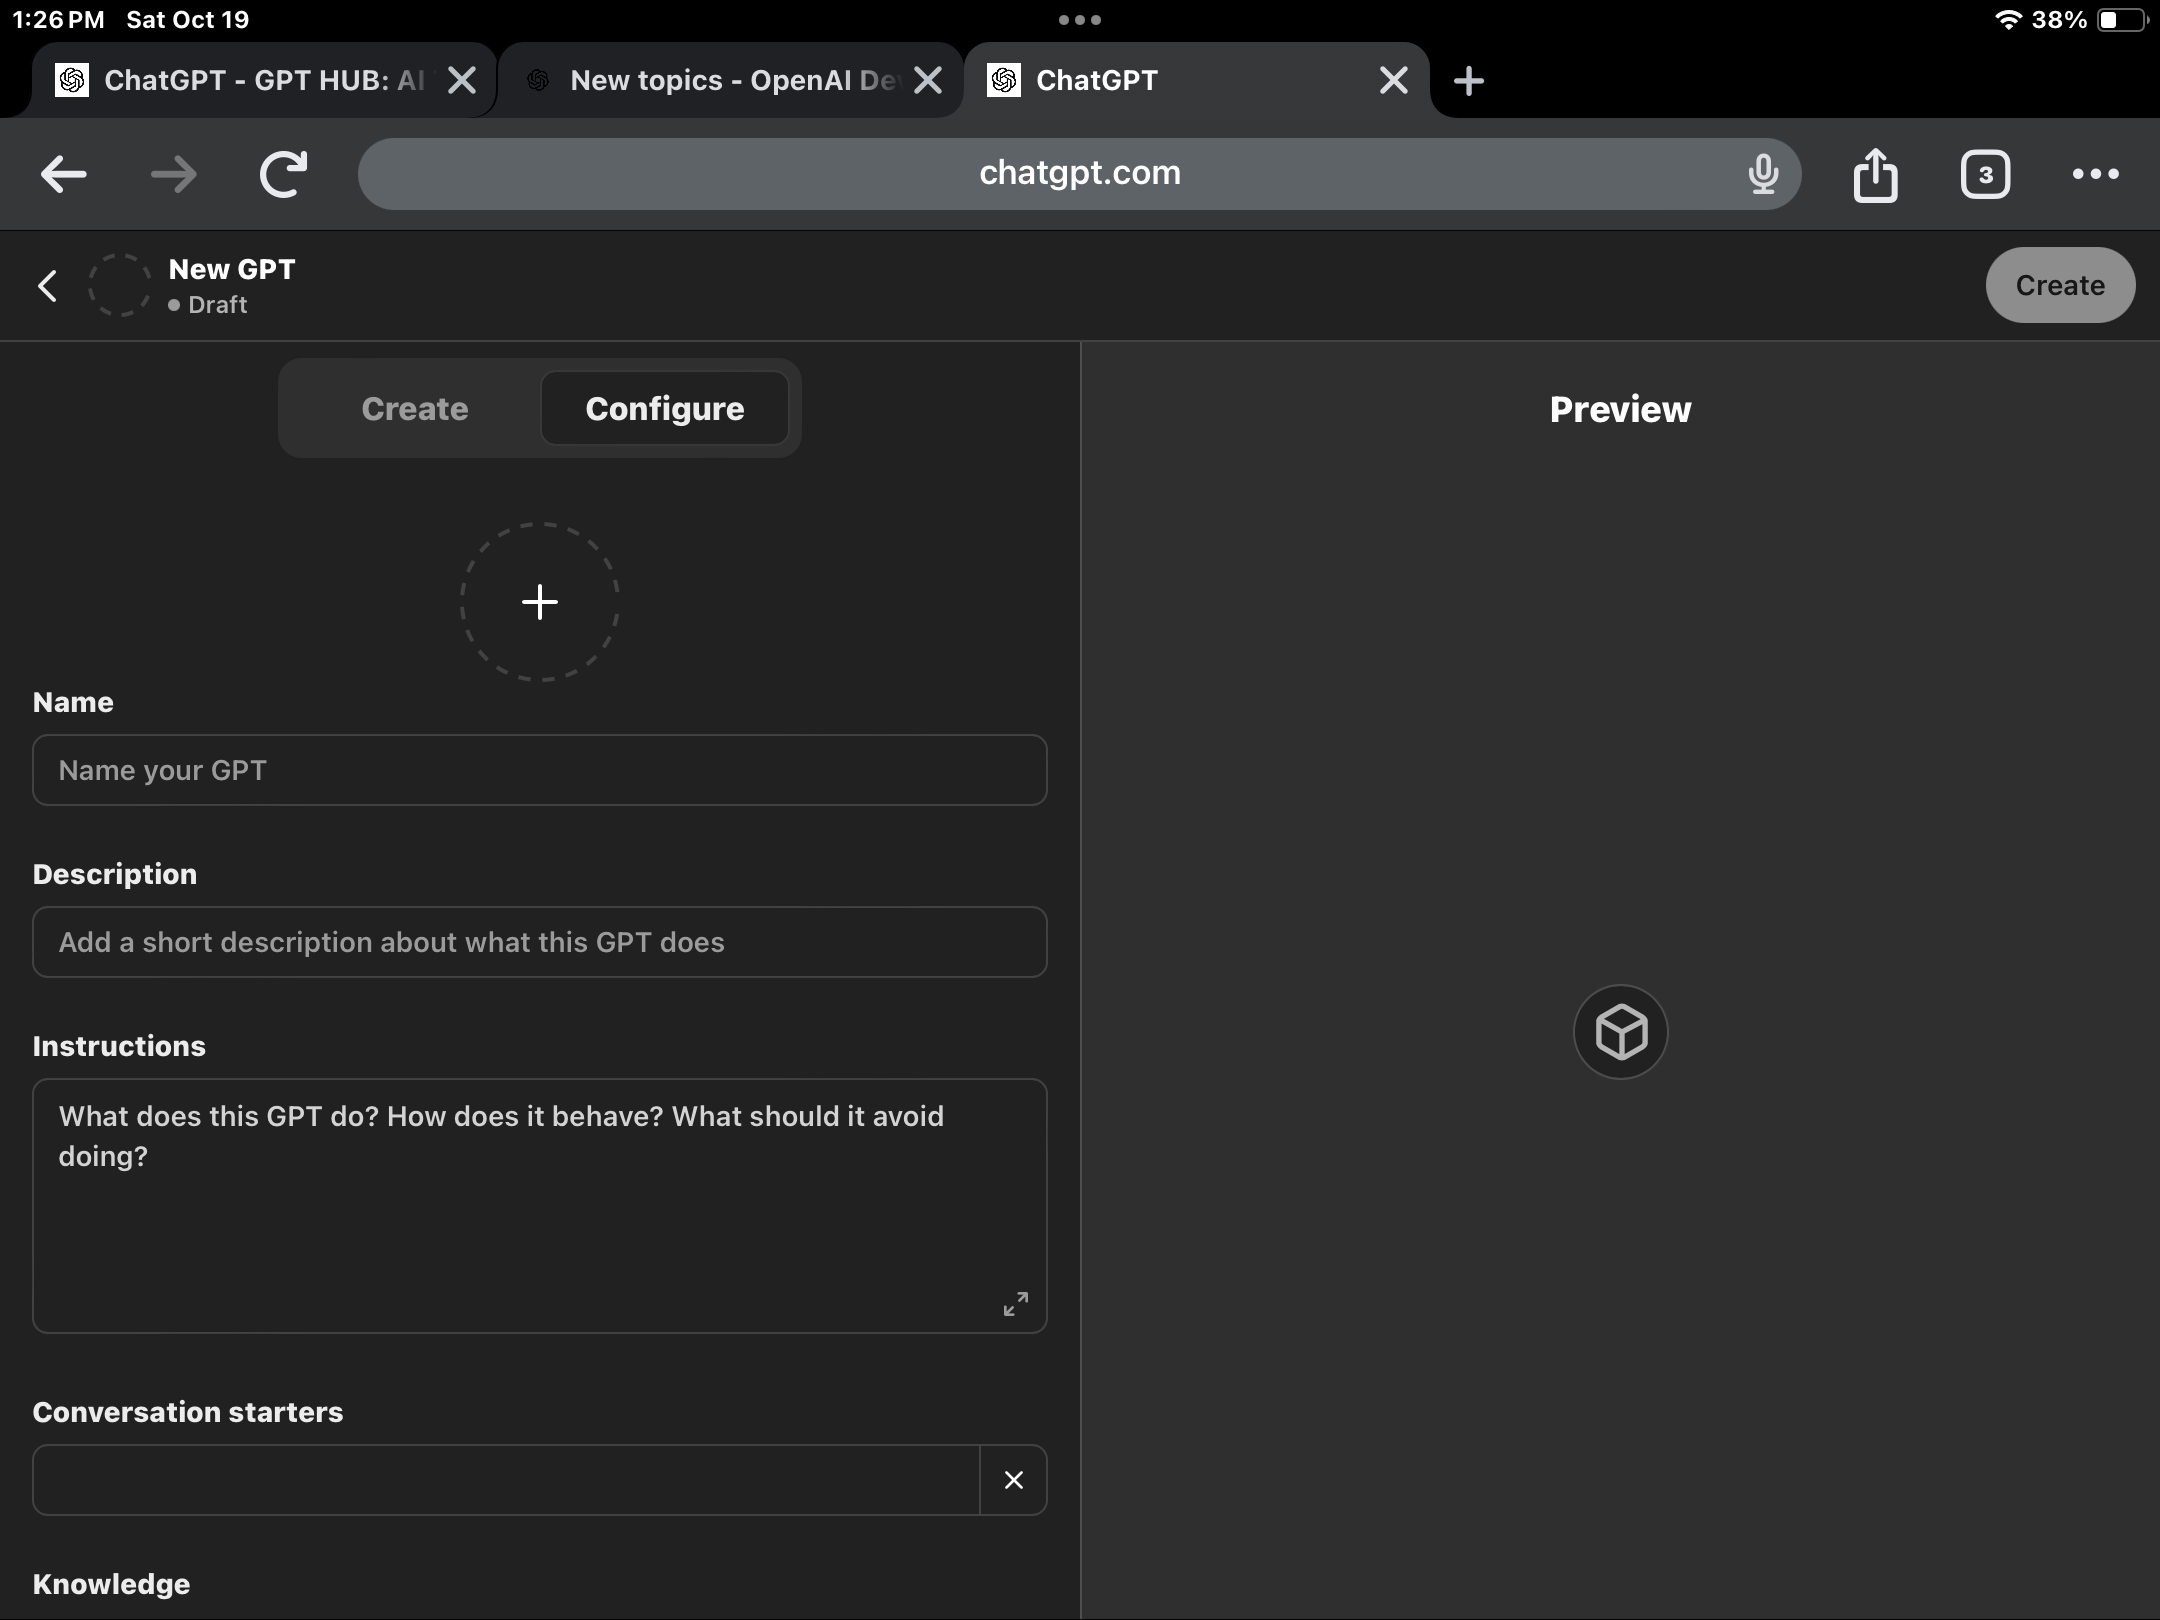2160x1620 pixels.
Task: Open a new browser tab
Action: [x=1468, y=81]
